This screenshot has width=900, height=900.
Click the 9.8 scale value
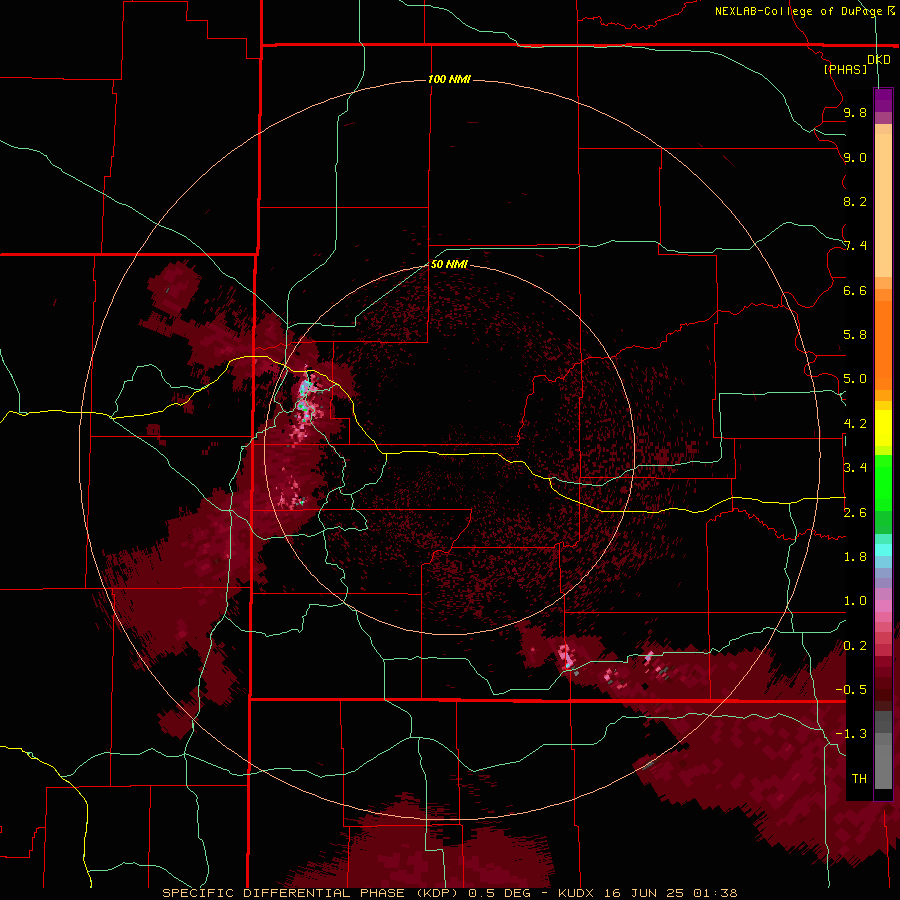[x=855, y=112]
